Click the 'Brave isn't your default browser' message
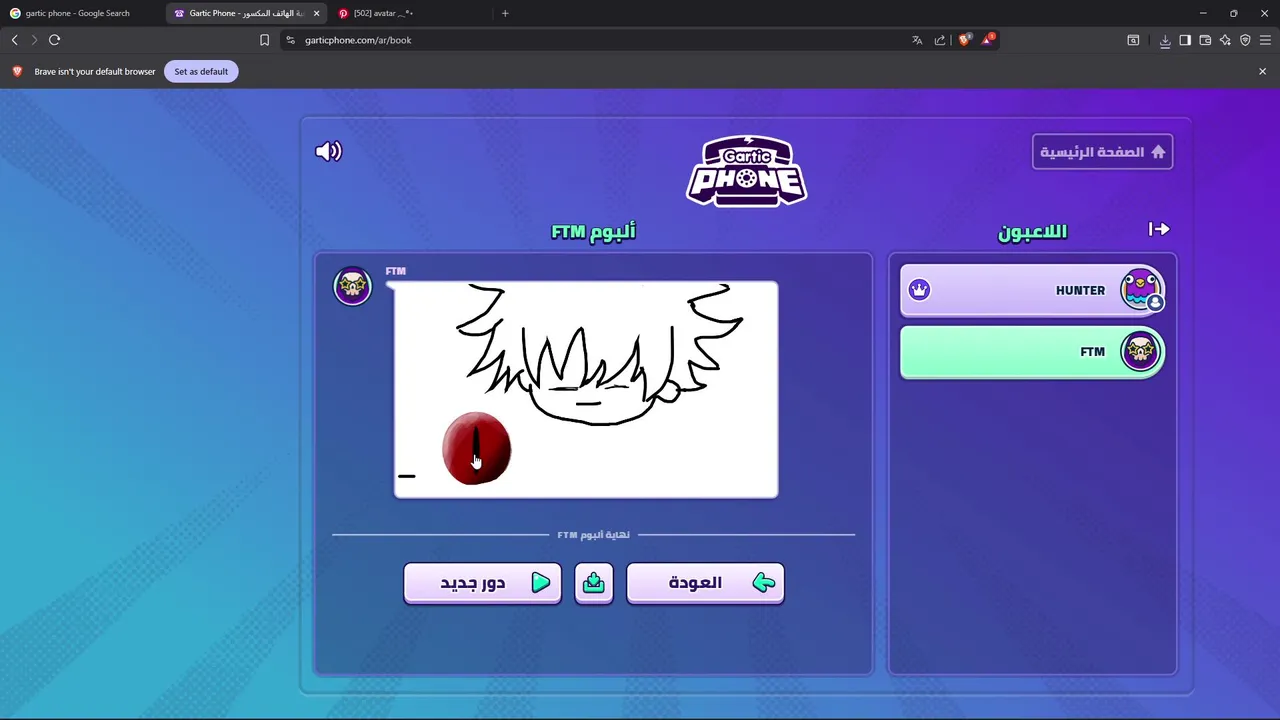 click(95, 72)
